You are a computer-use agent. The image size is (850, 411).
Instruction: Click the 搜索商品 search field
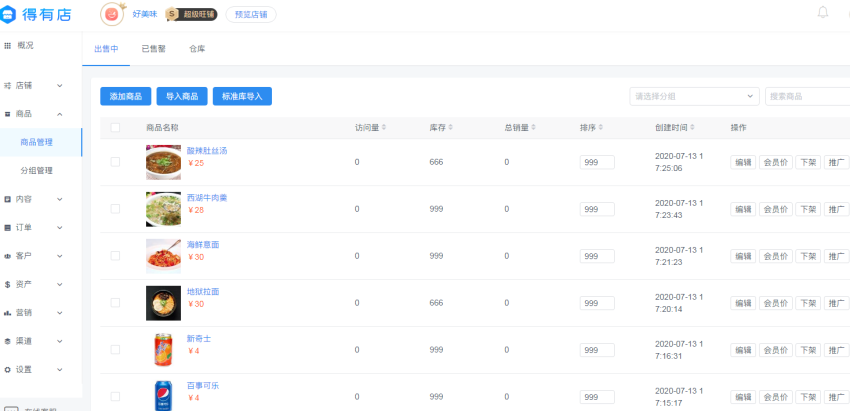pos(805,96)
